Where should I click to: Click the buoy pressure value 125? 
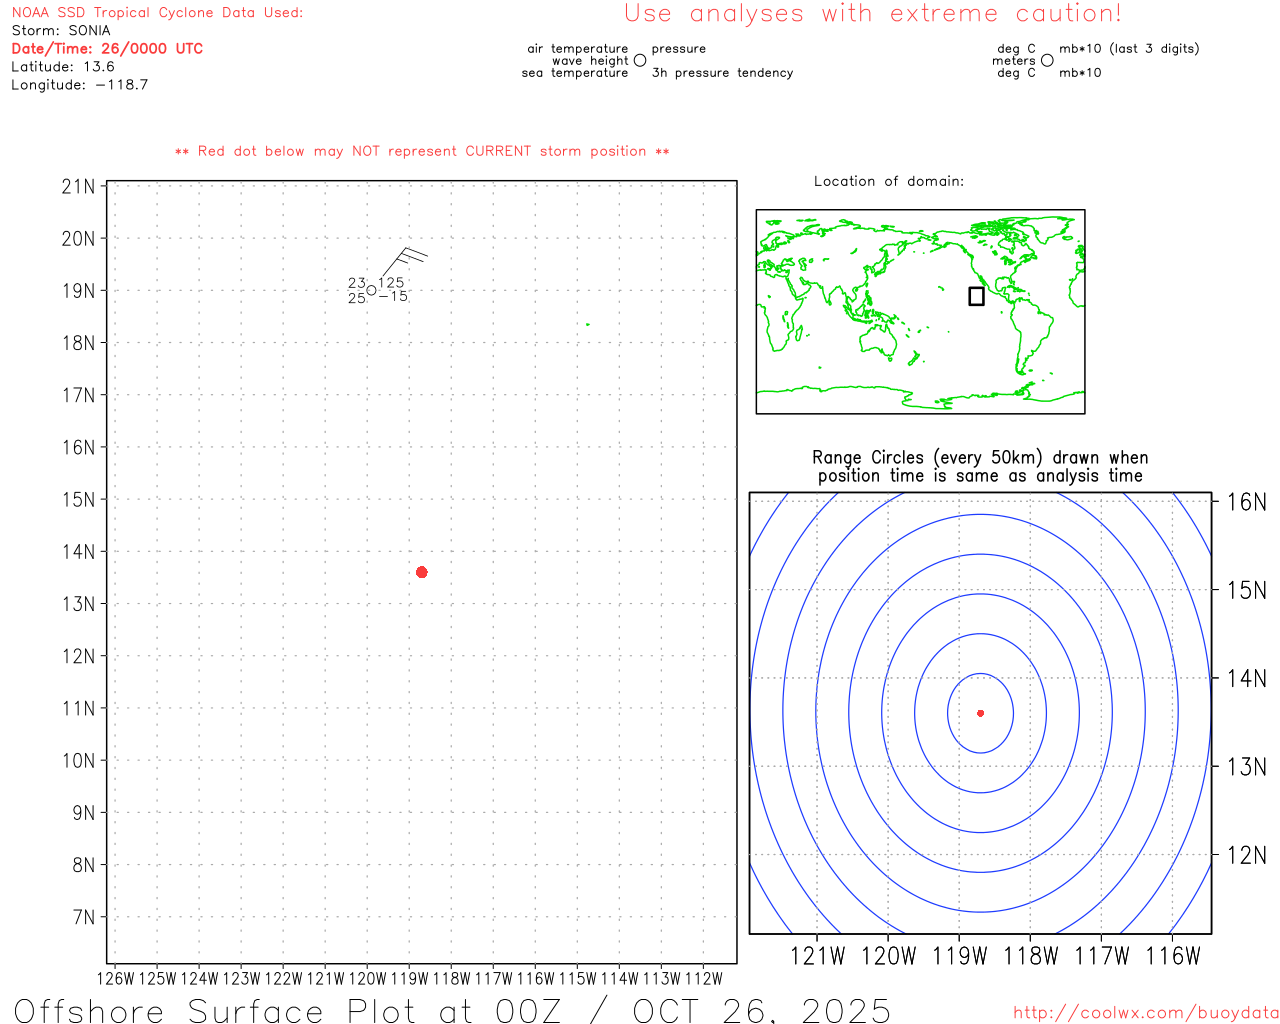tap(391, 283)
